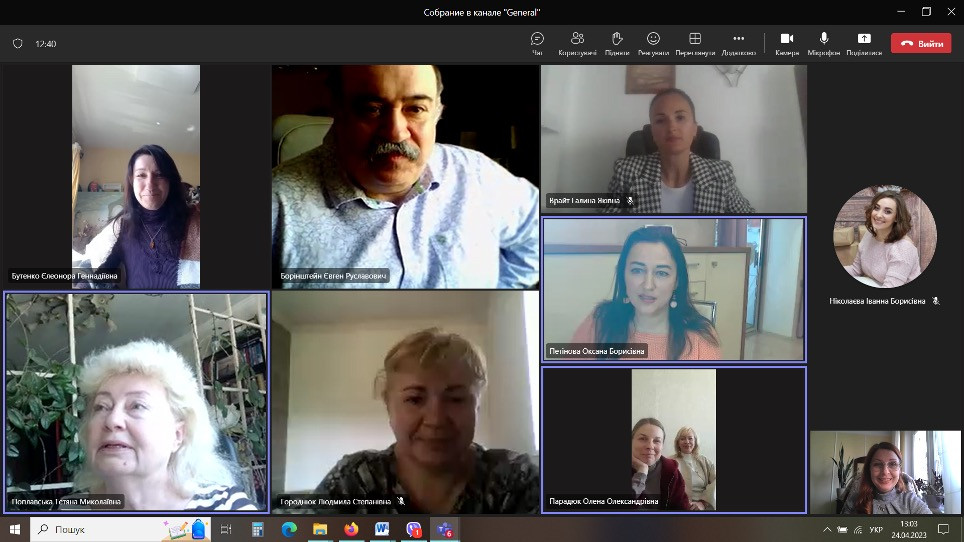The height and width of the screenshot is (542, 964).
Task: Show the participants list
Action: tap(577, 44)
